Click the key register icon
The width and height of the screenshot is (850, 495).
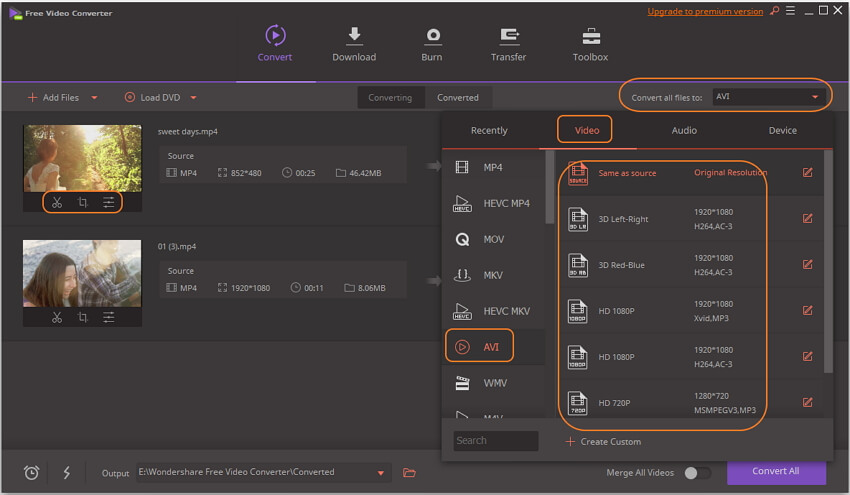click(775, 10)
